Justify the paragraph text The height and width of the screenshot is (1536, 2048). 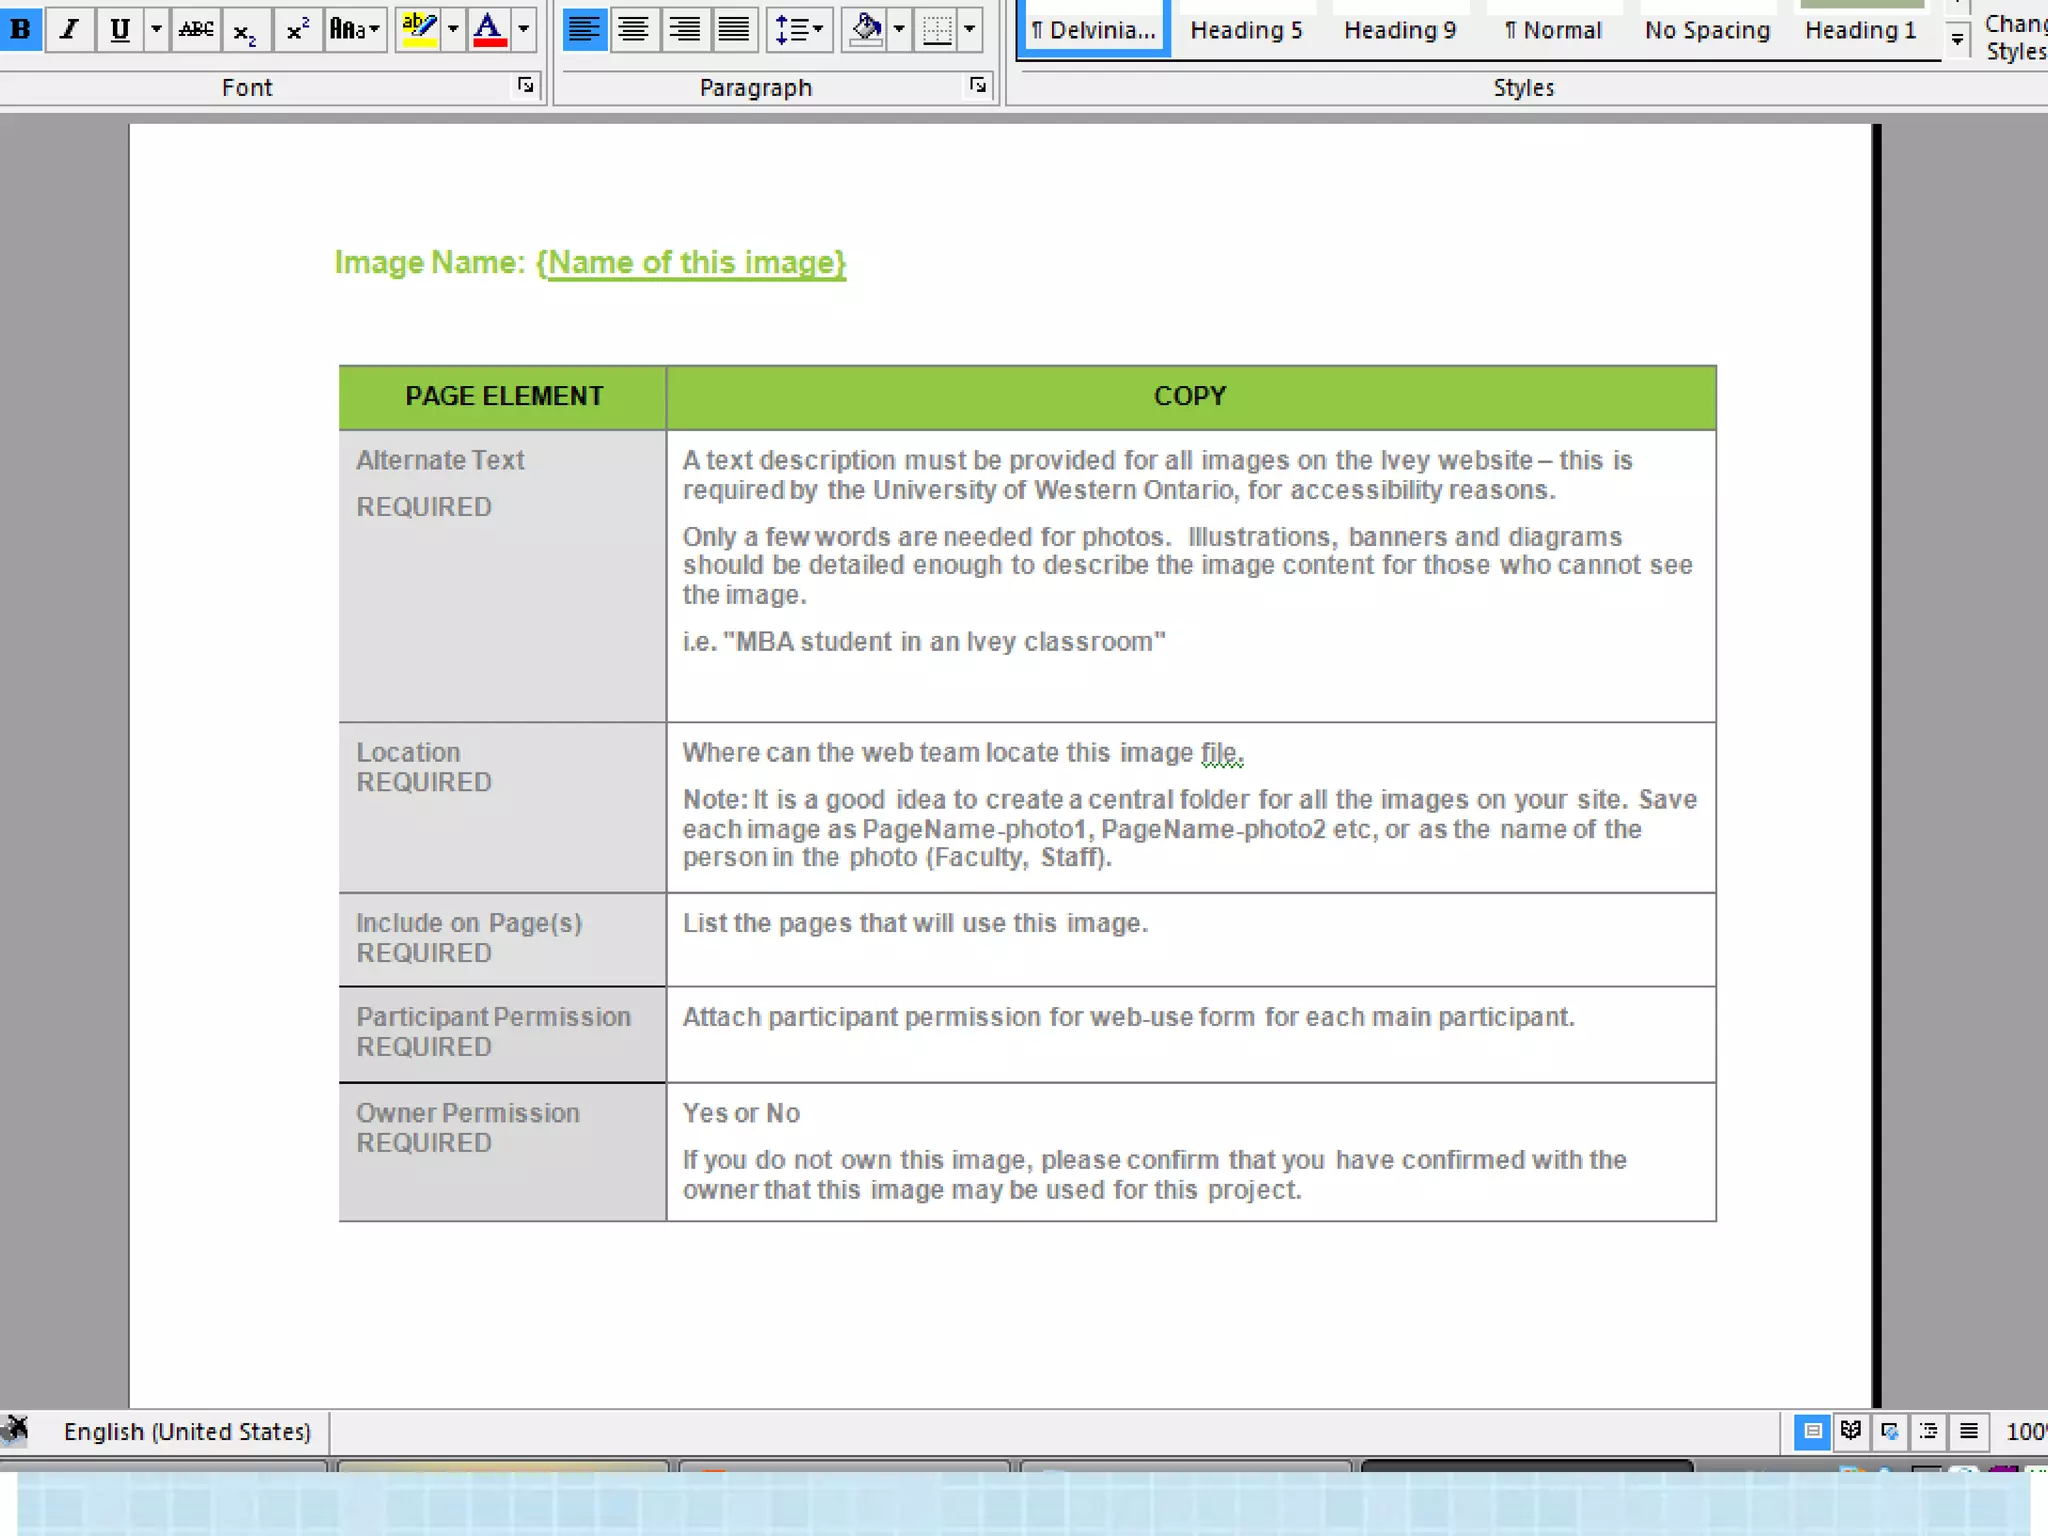(734, 29)
